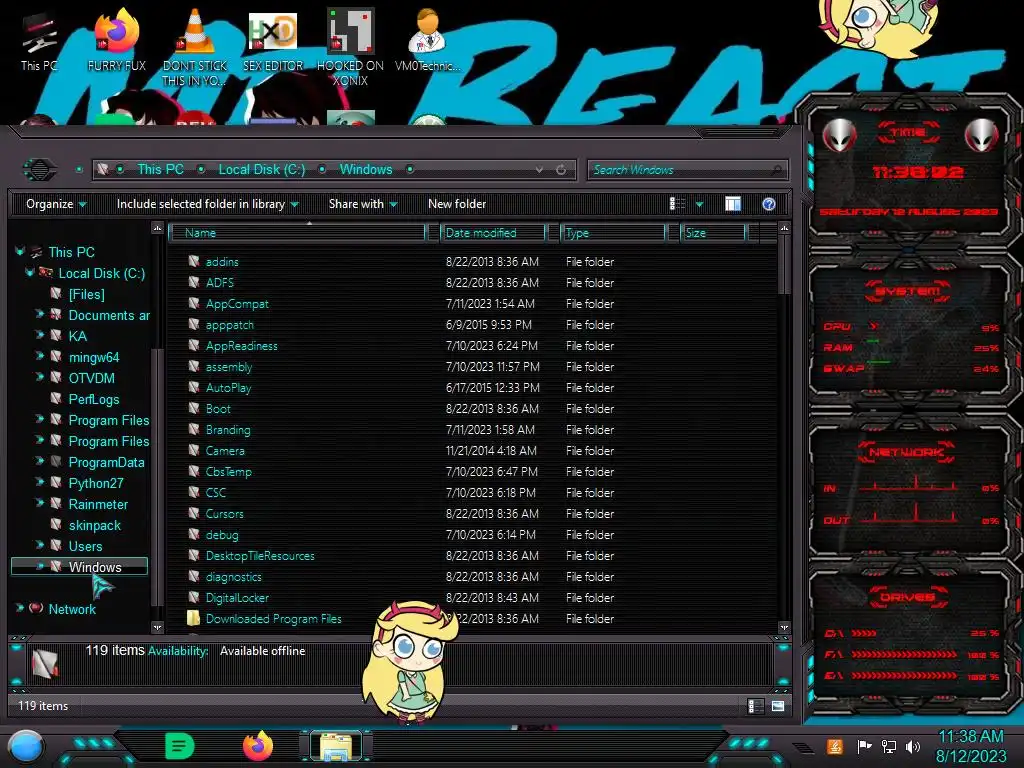Viewport: 1024px width, 768px height.
Task: Select the mingw64 folder in tree
Action: [x=94, y=357]
